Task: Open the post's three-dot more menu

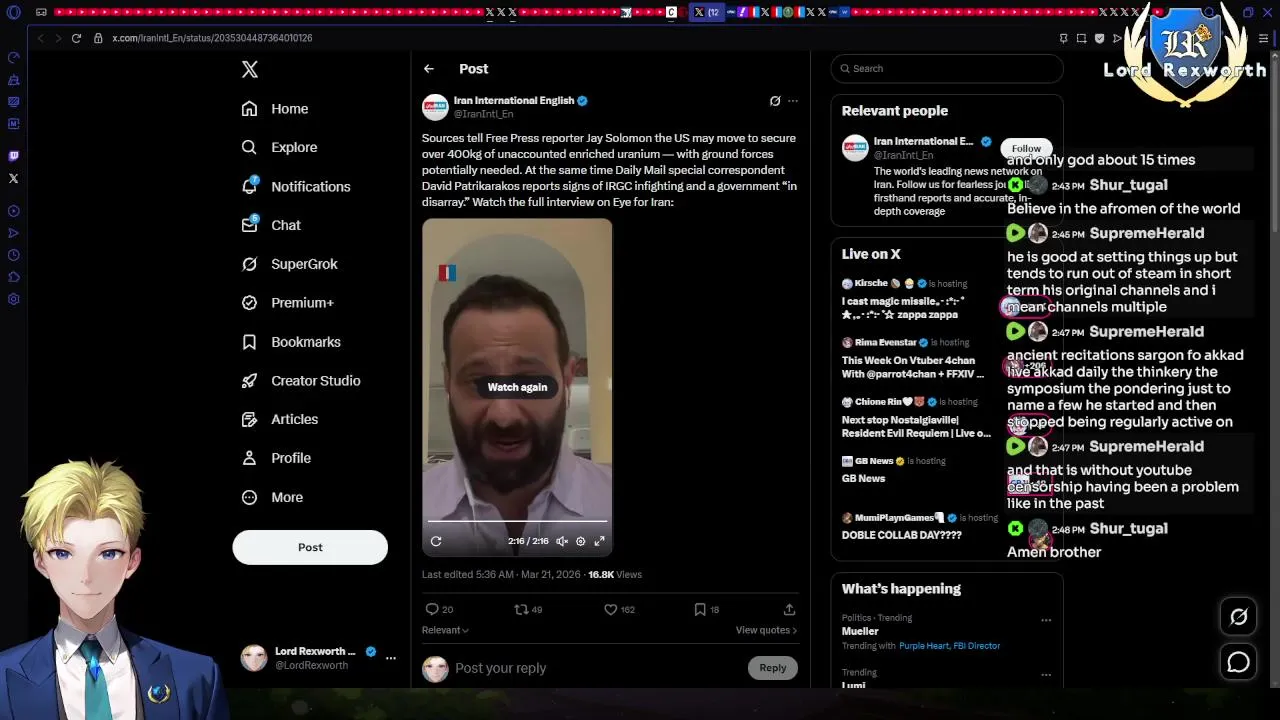Action: pyautogui.click(x=793, y=101)
